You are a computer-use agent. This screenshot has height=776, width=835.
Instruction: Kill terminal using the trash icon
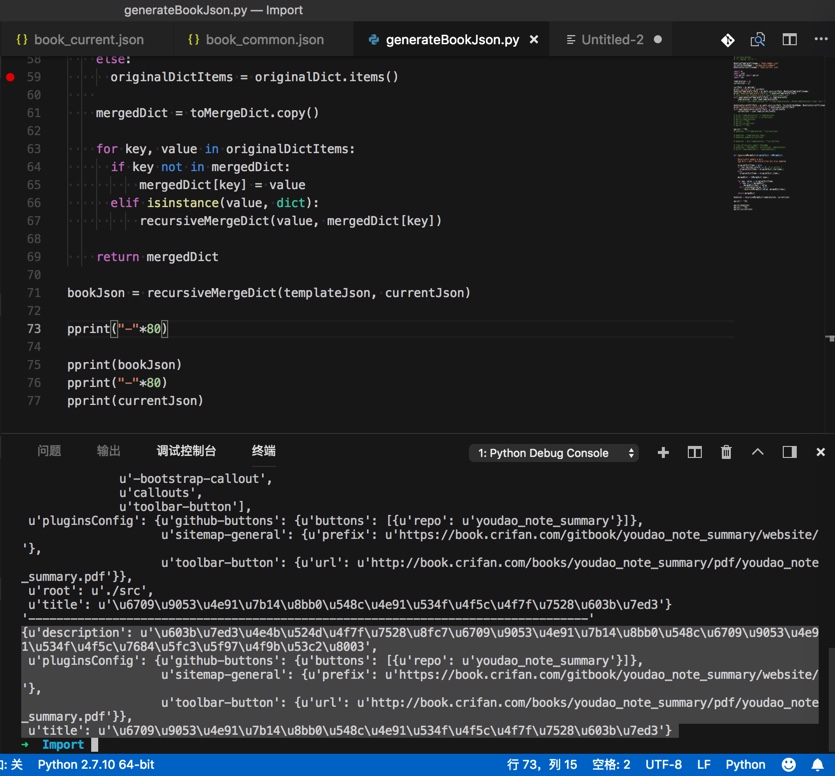727,453
